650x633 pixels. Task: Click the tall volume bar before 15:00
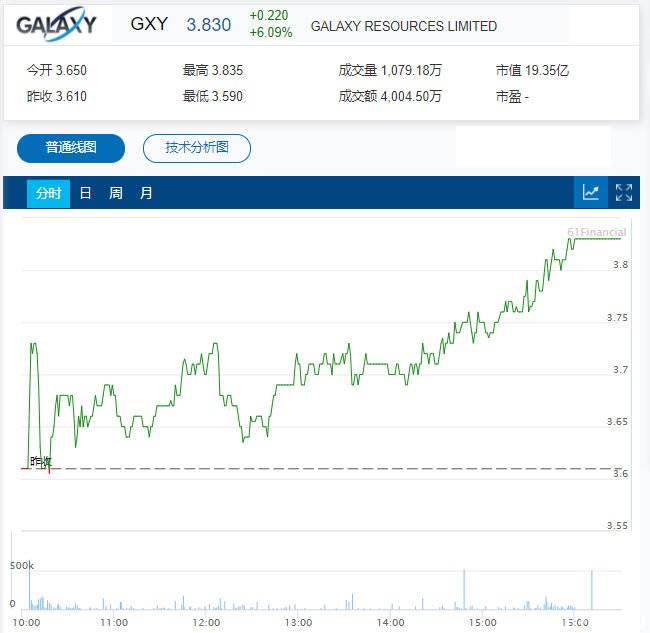[464, 589]
